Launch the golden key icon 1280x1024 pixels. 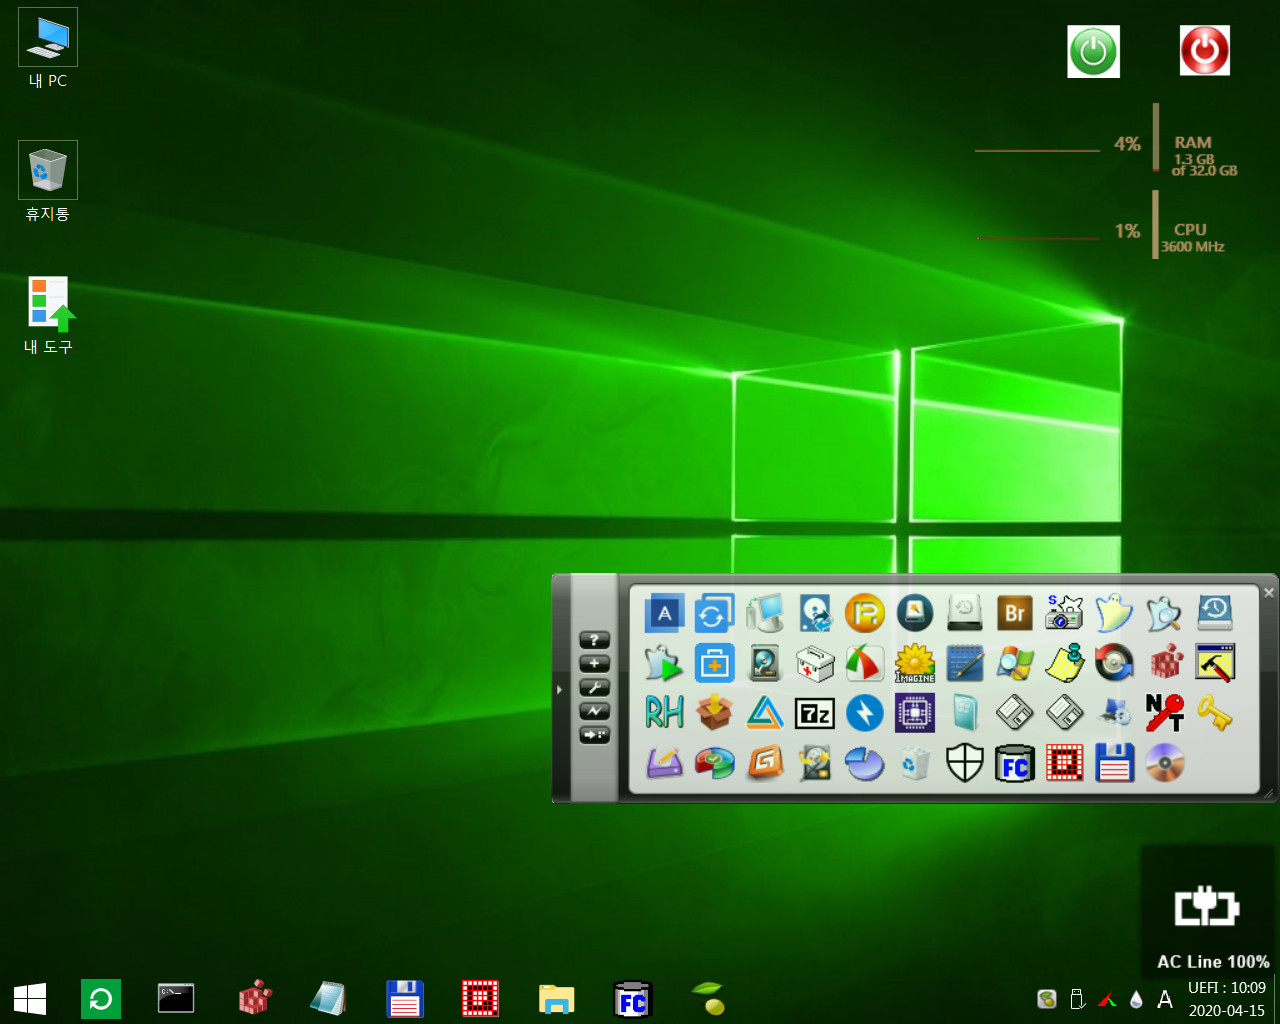click(x=1214, y=713)
